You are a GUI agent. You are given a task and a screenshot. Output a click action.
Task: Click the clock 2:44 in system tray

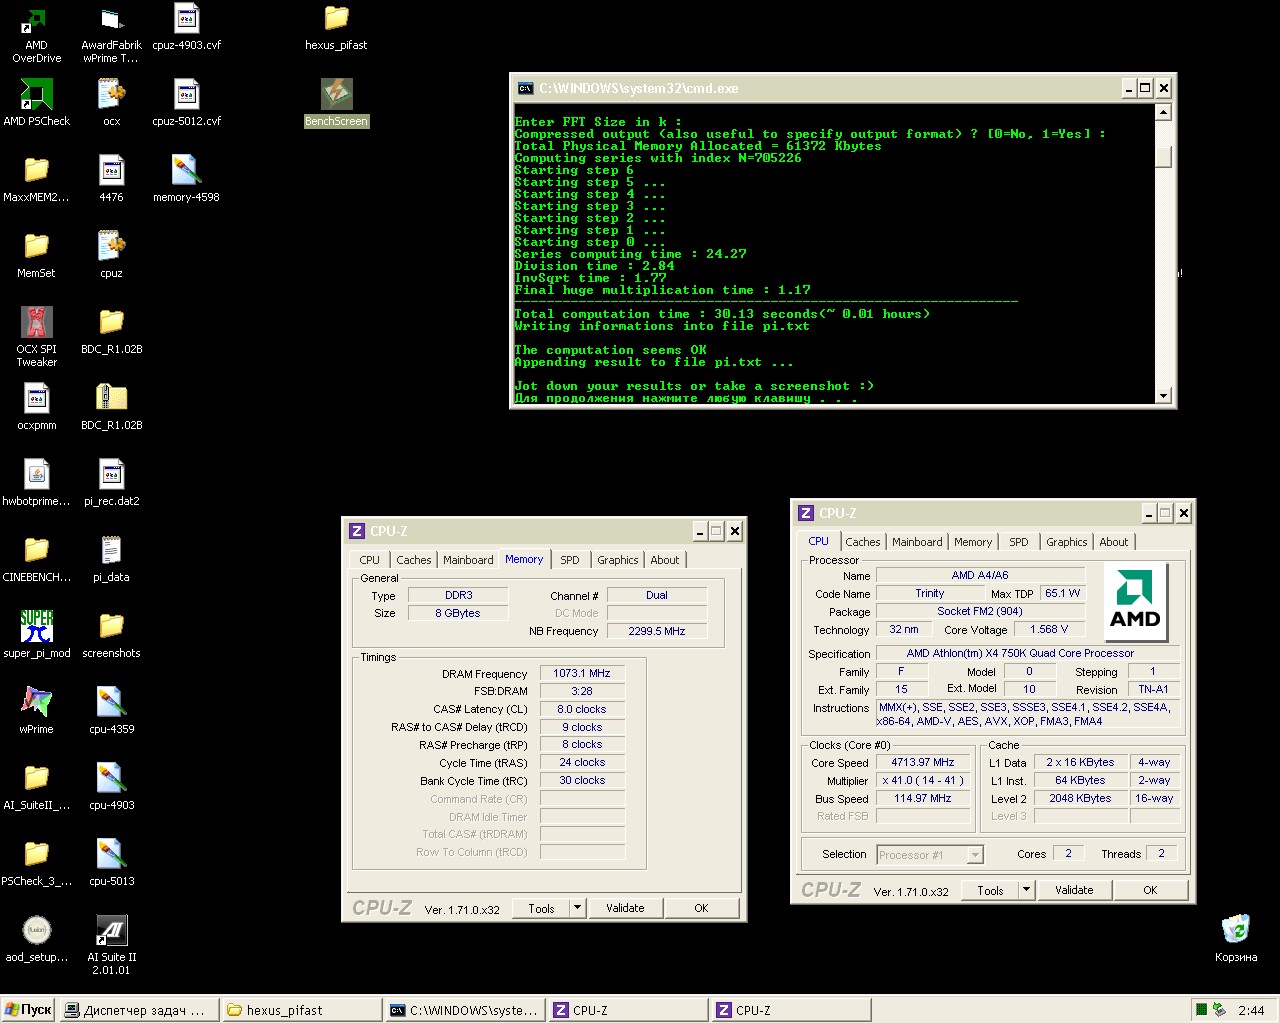click(1250, 1010)
